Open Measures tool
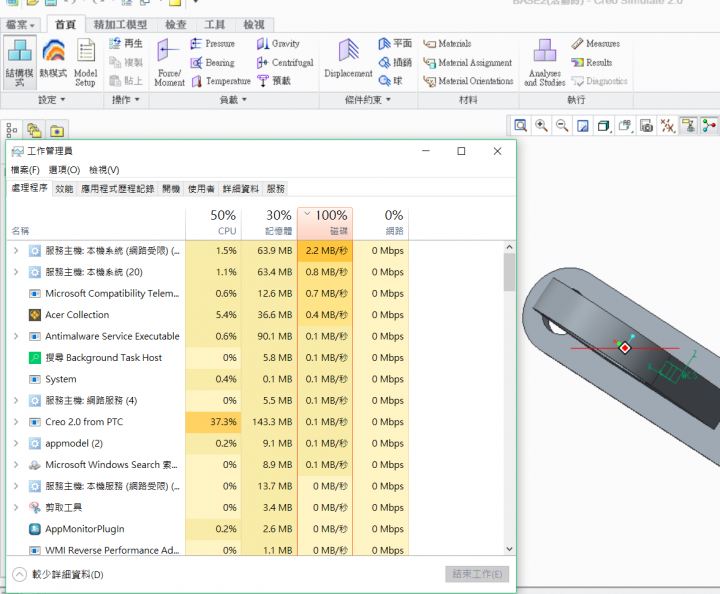Screen dimensions: 720x594 pyautogui.click(x=596, y=44)
